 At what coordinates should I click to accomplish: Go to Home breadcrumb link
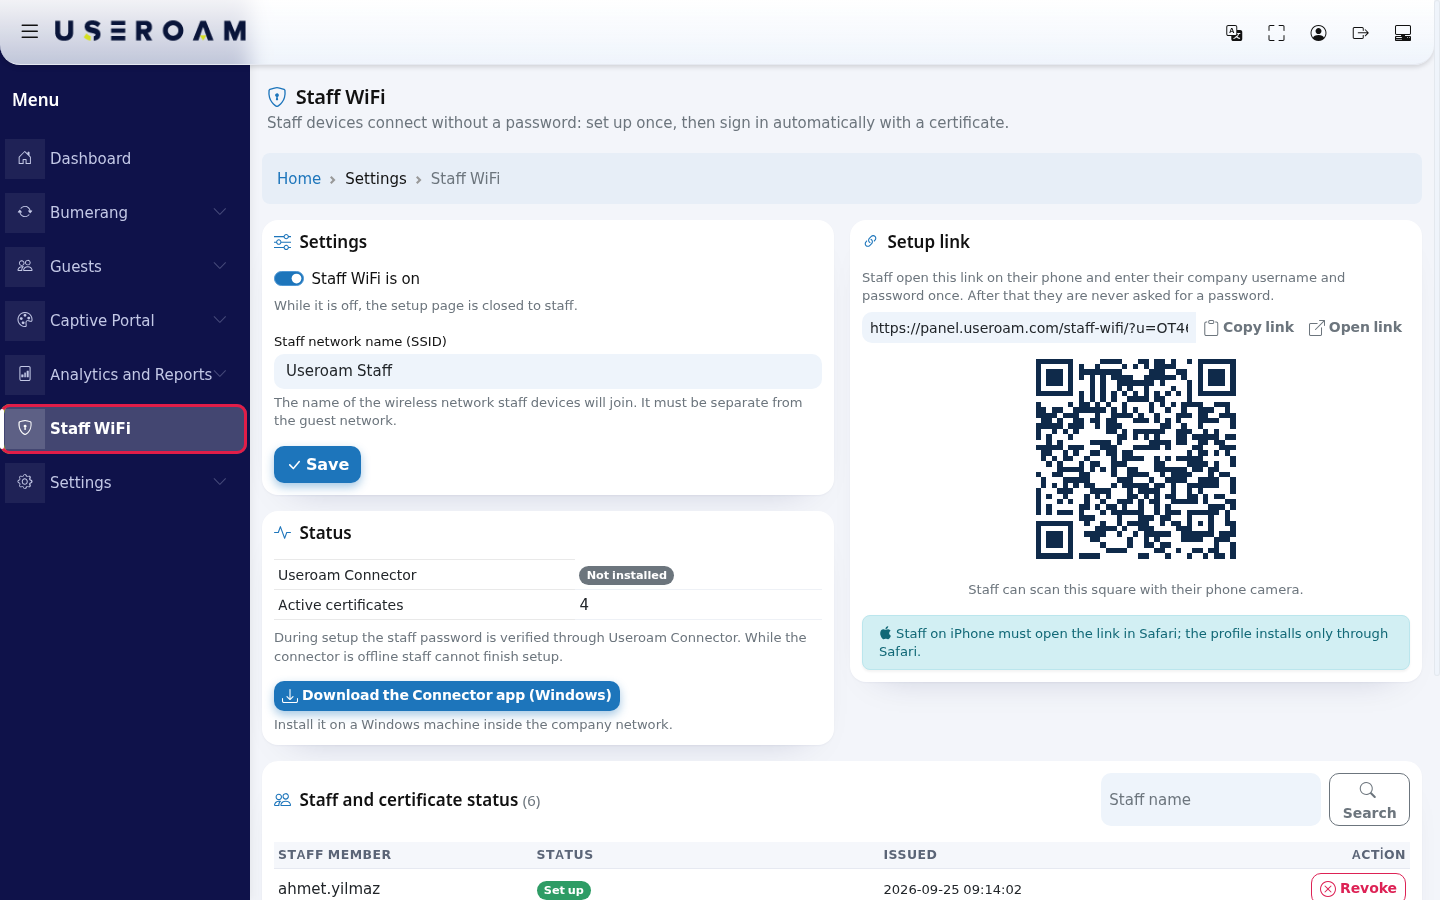(x=299, y=178)
